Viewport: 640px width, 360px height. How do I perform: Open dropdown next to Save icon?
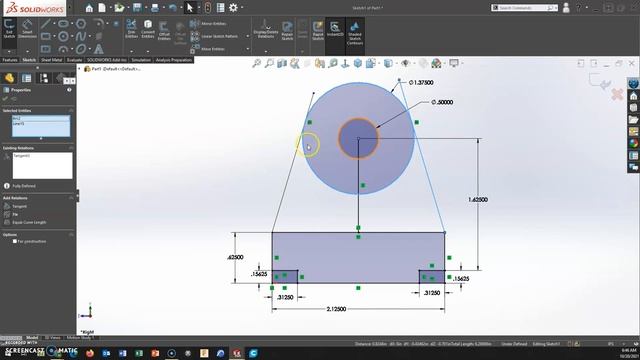point(146,7)
